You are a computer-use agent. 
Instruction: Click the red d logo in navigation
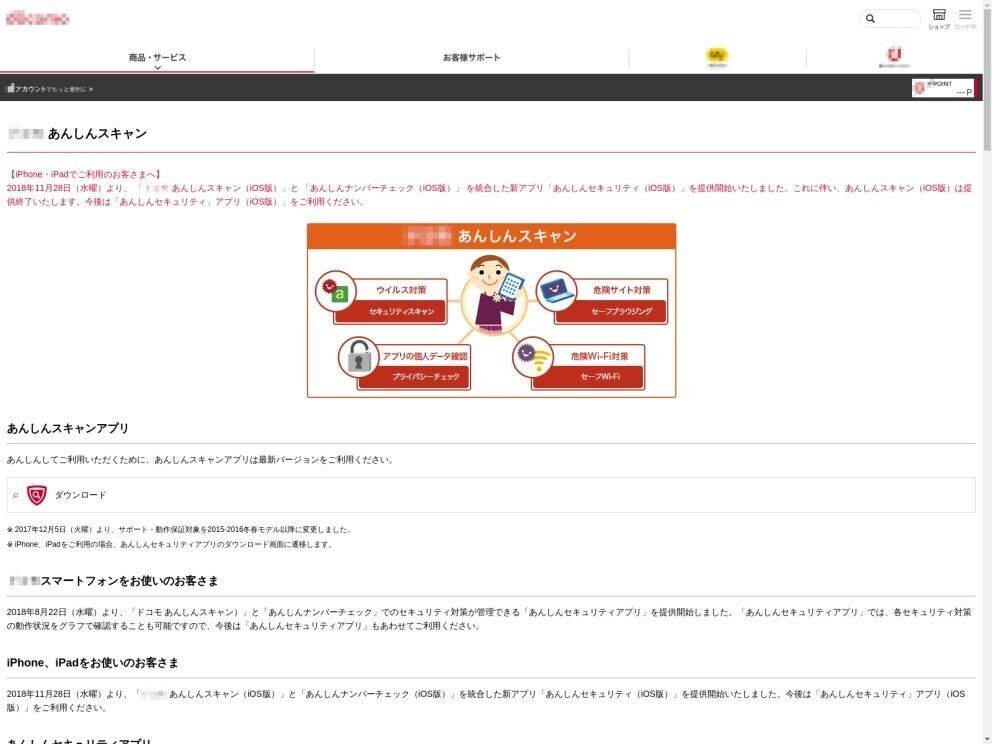(893, 56)
